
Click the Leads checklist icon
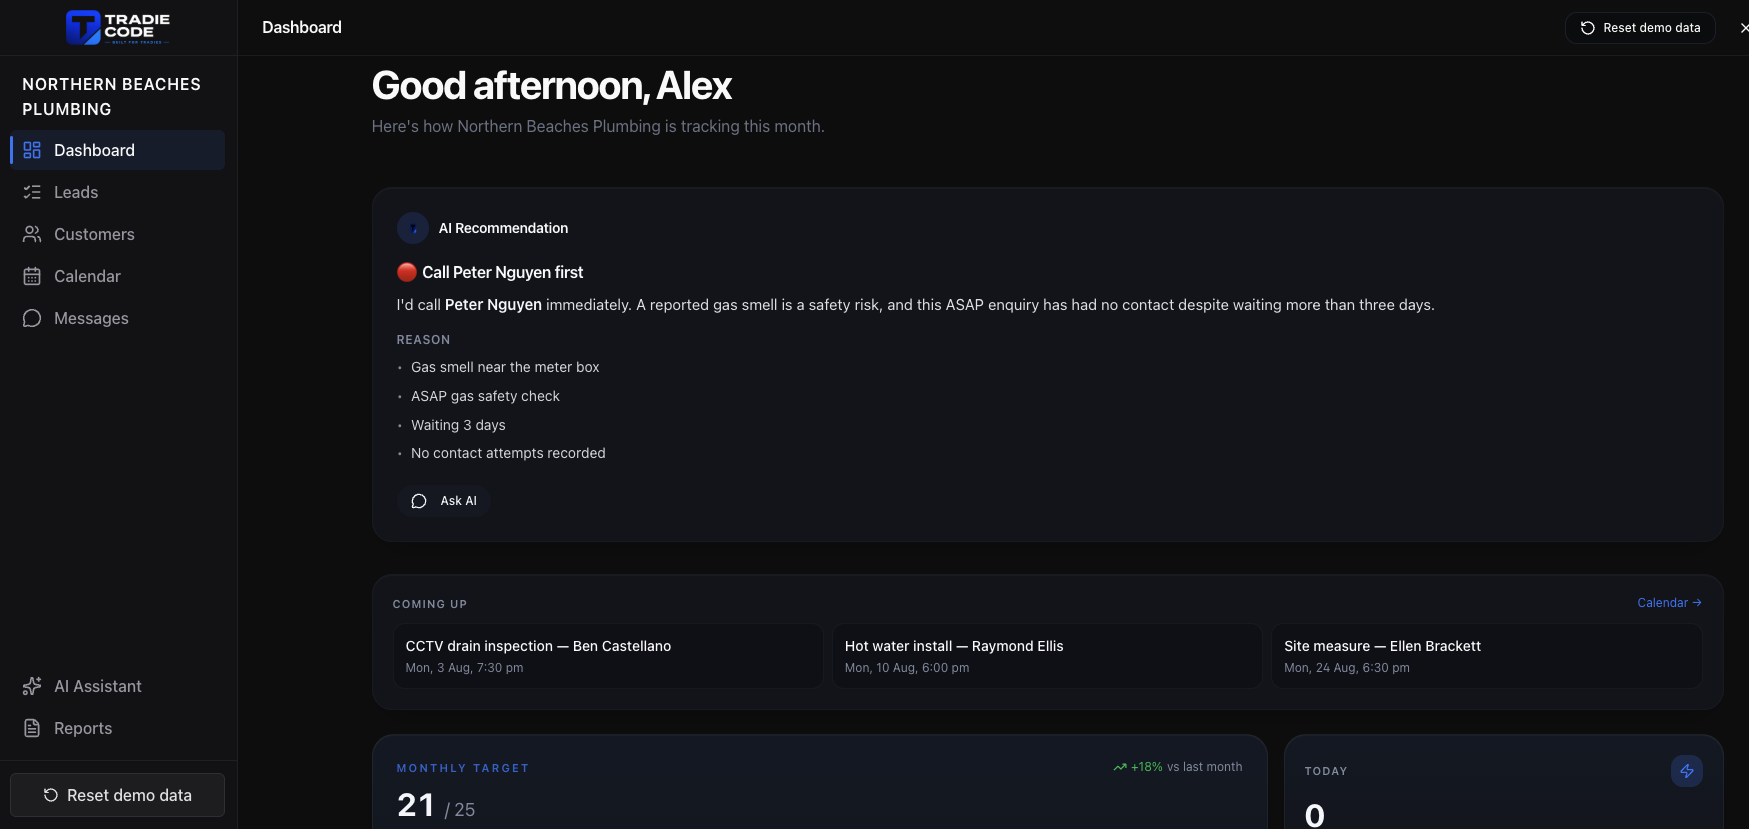click(32, 192)
